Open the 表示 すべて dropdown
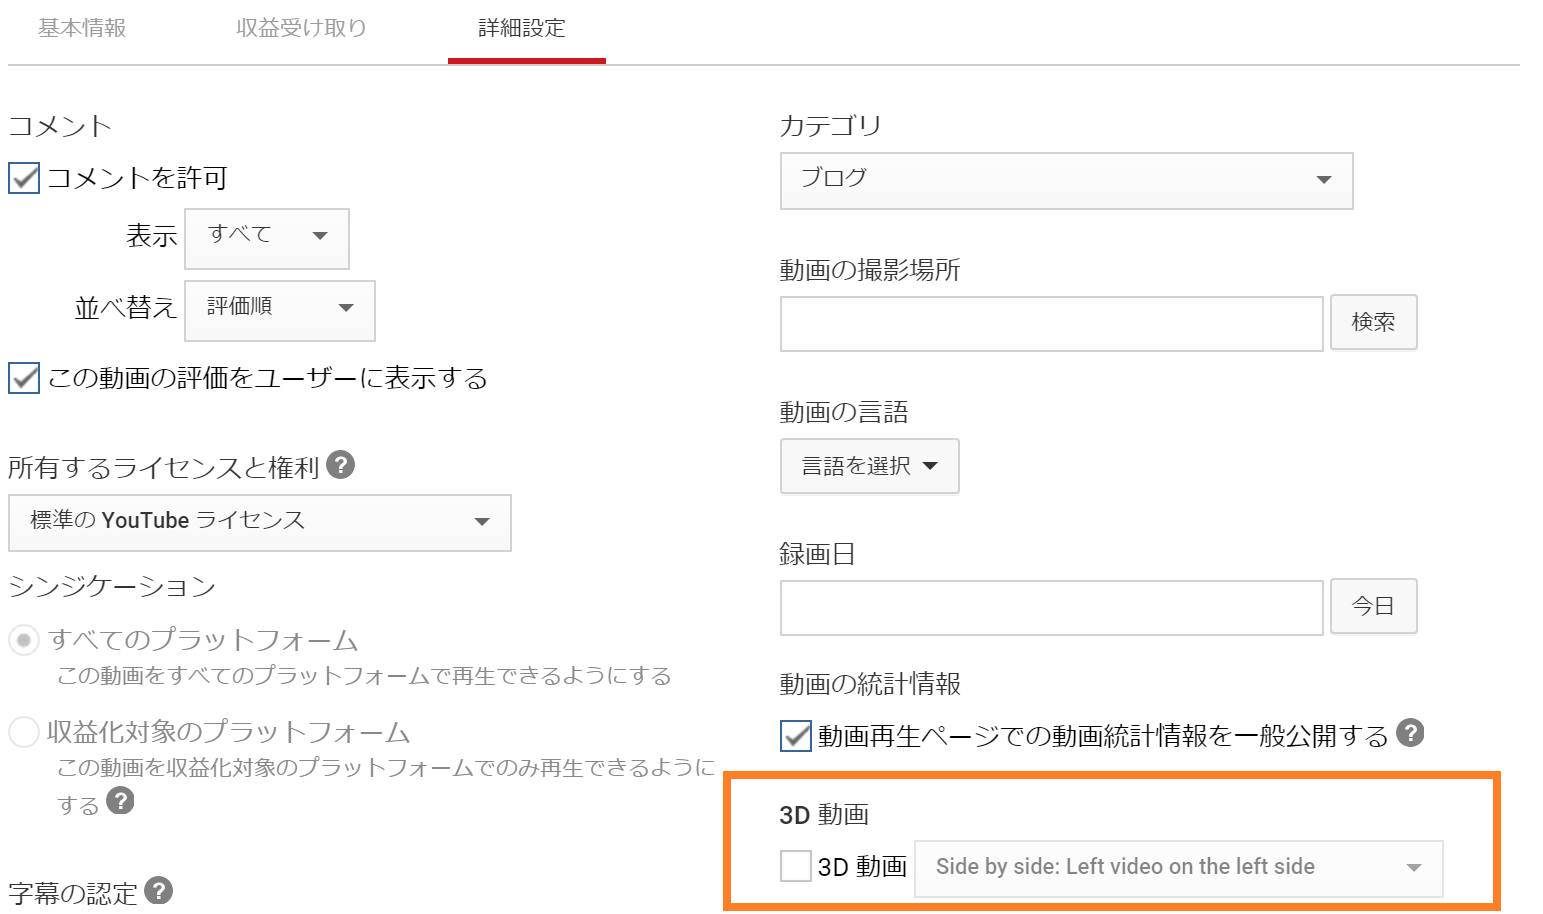 [267, 238]
